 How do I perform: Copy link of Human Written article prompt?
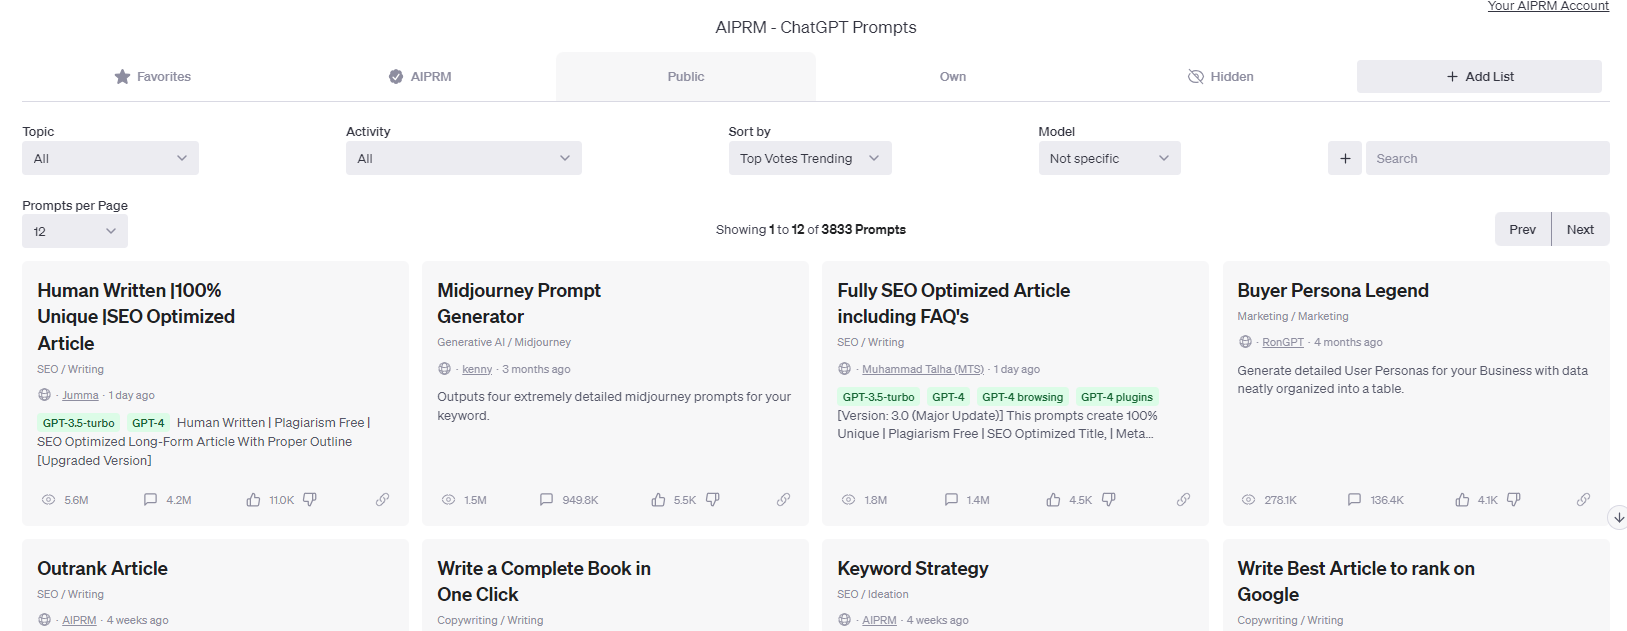click(382, 499)
